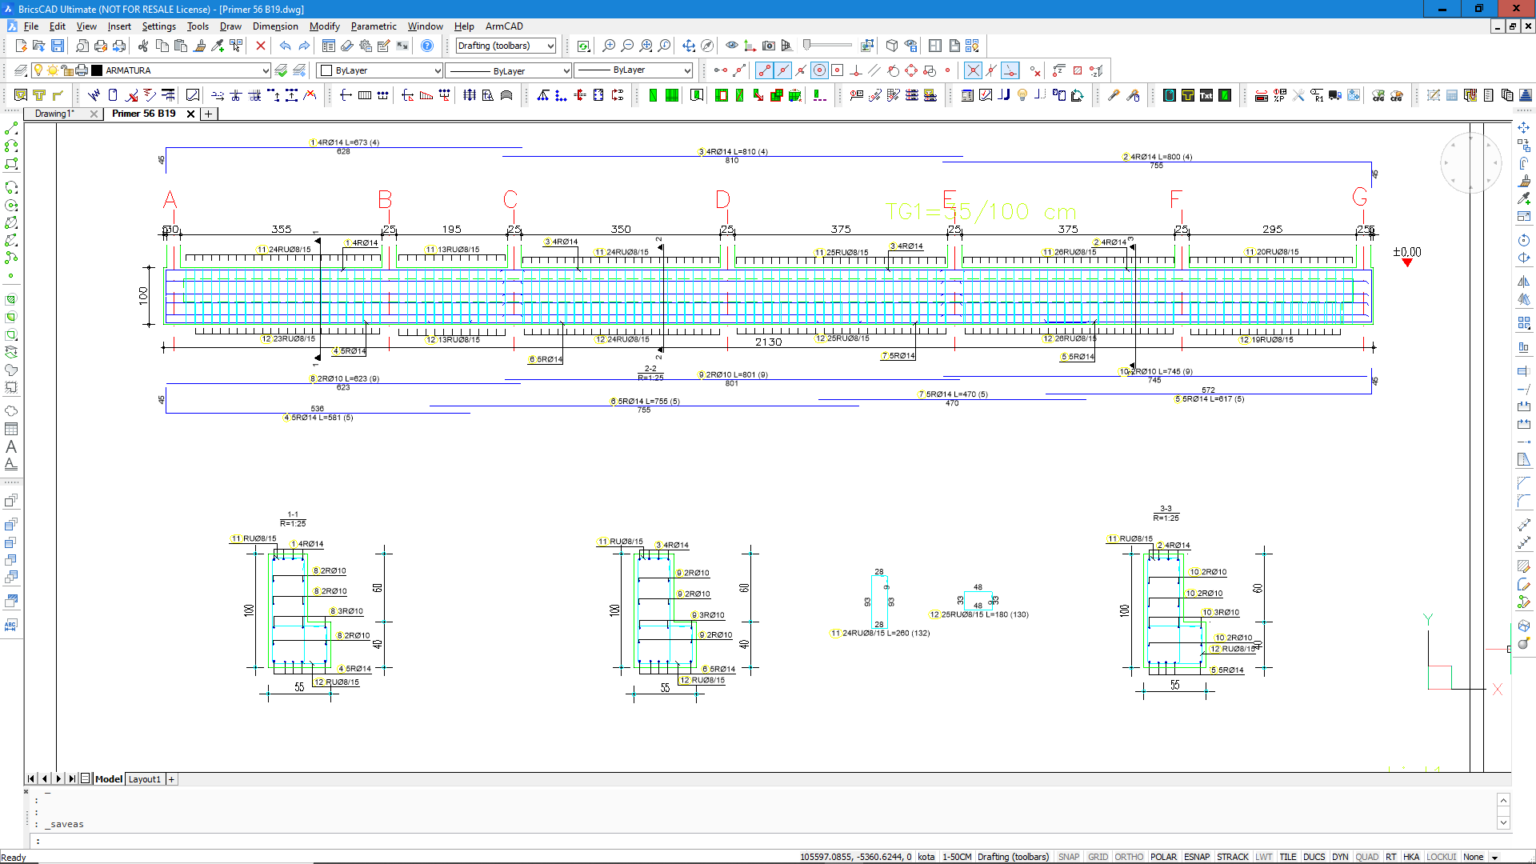Click the Open file folder icon

(38, 46)
